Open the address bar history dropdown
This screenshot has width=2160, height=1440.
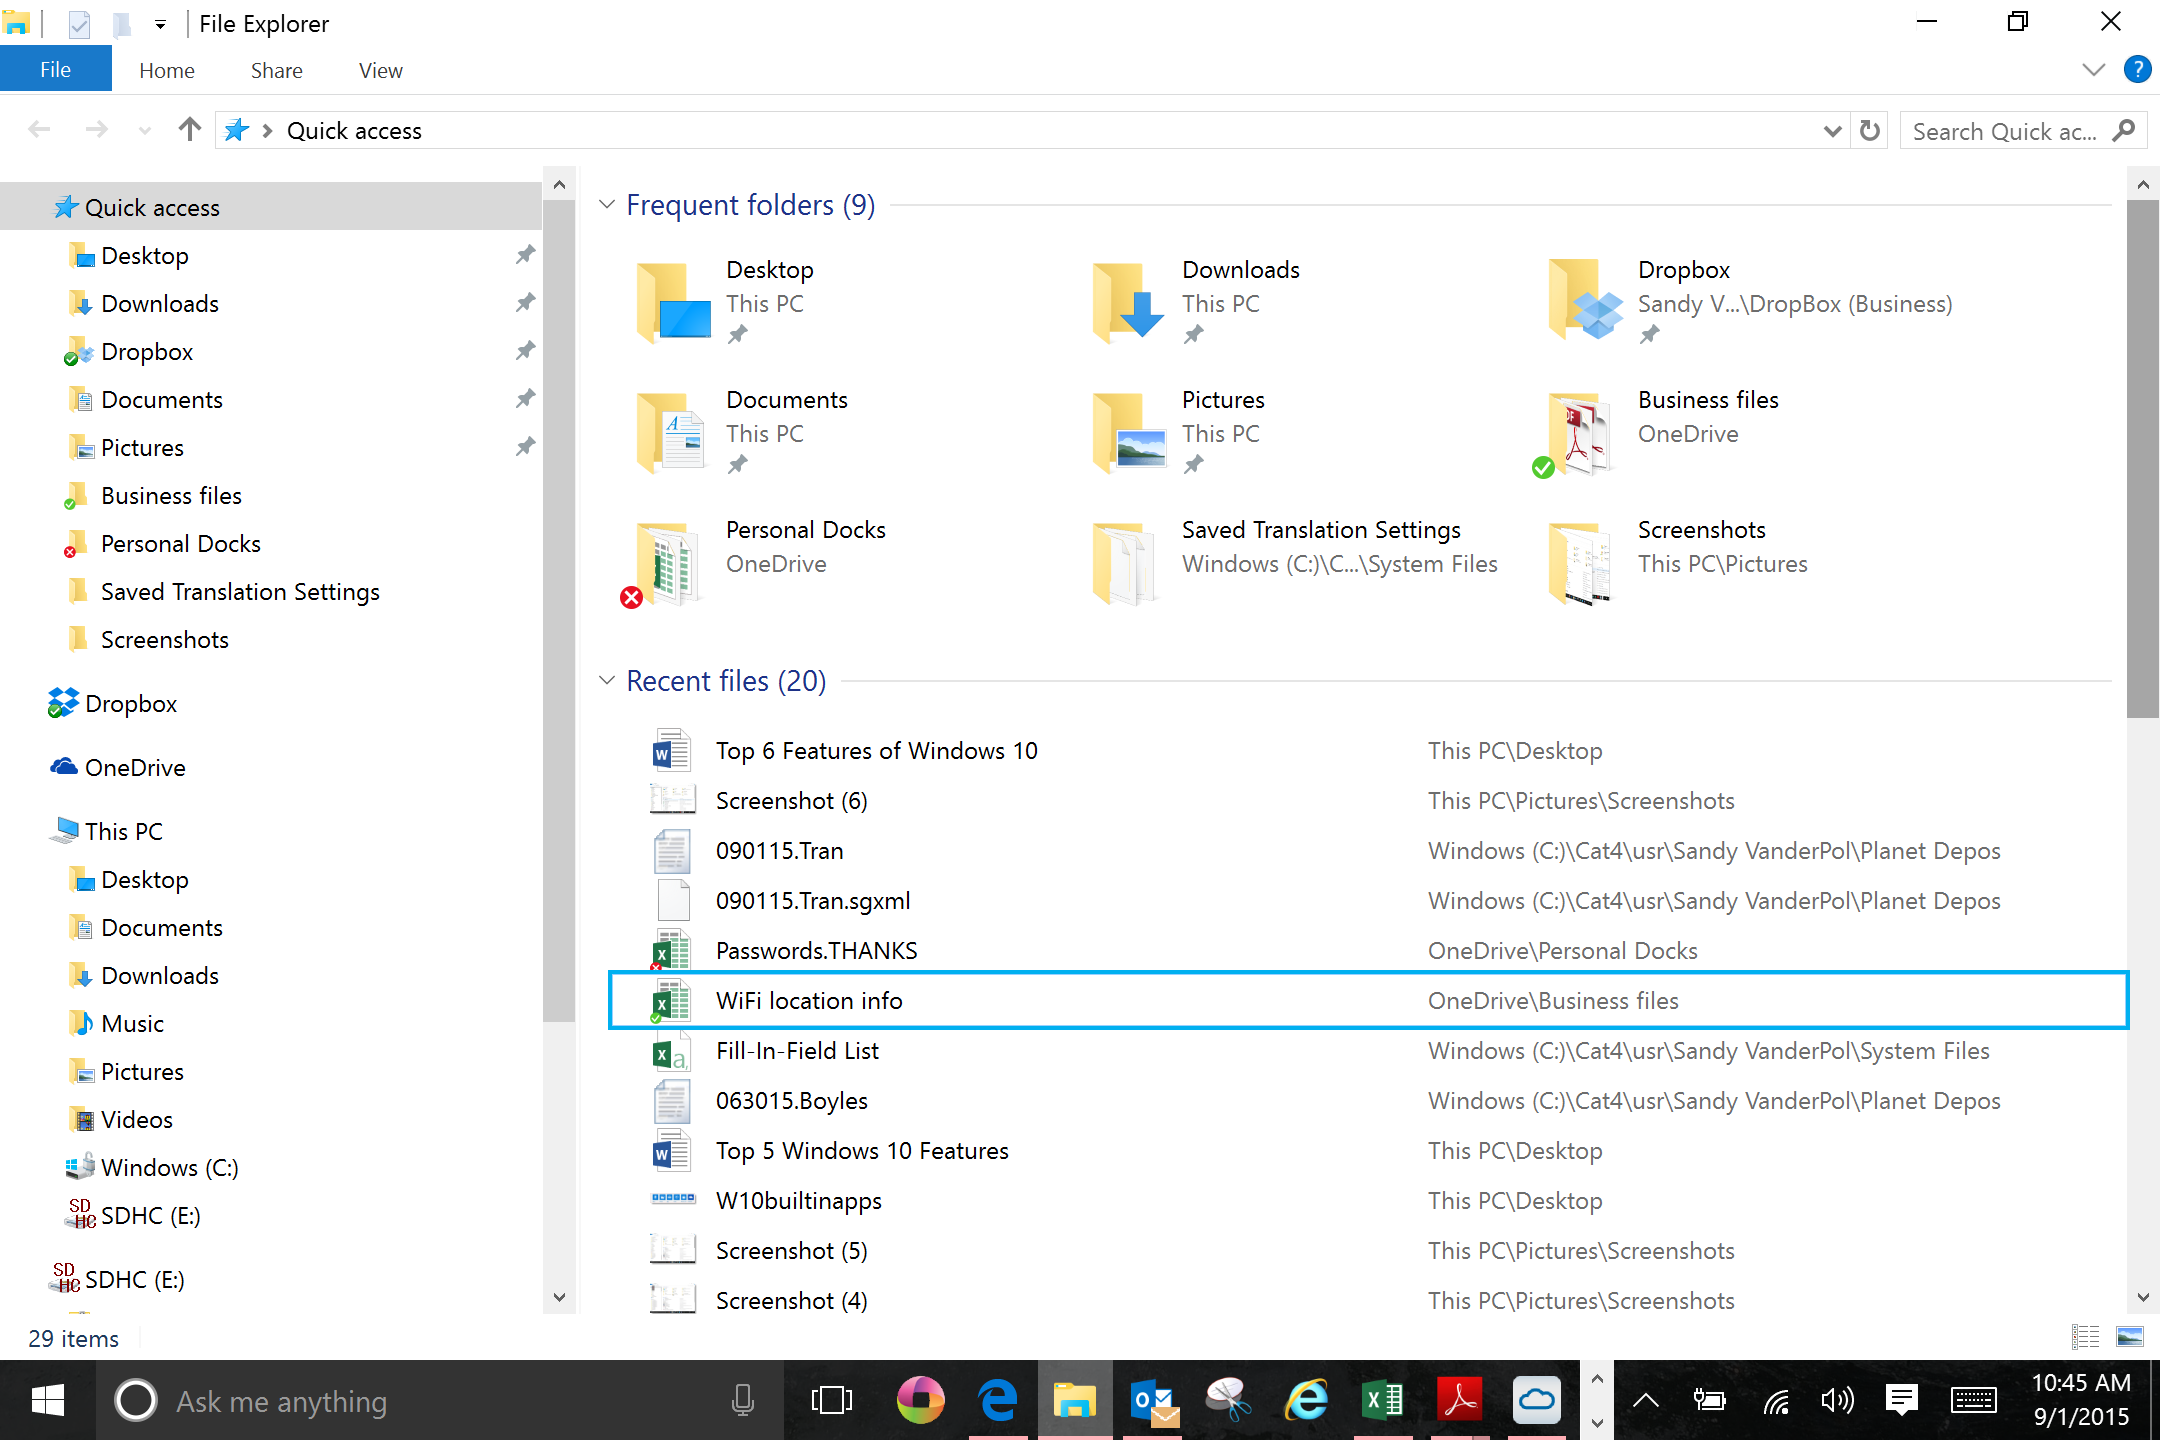coord(1832,131)
